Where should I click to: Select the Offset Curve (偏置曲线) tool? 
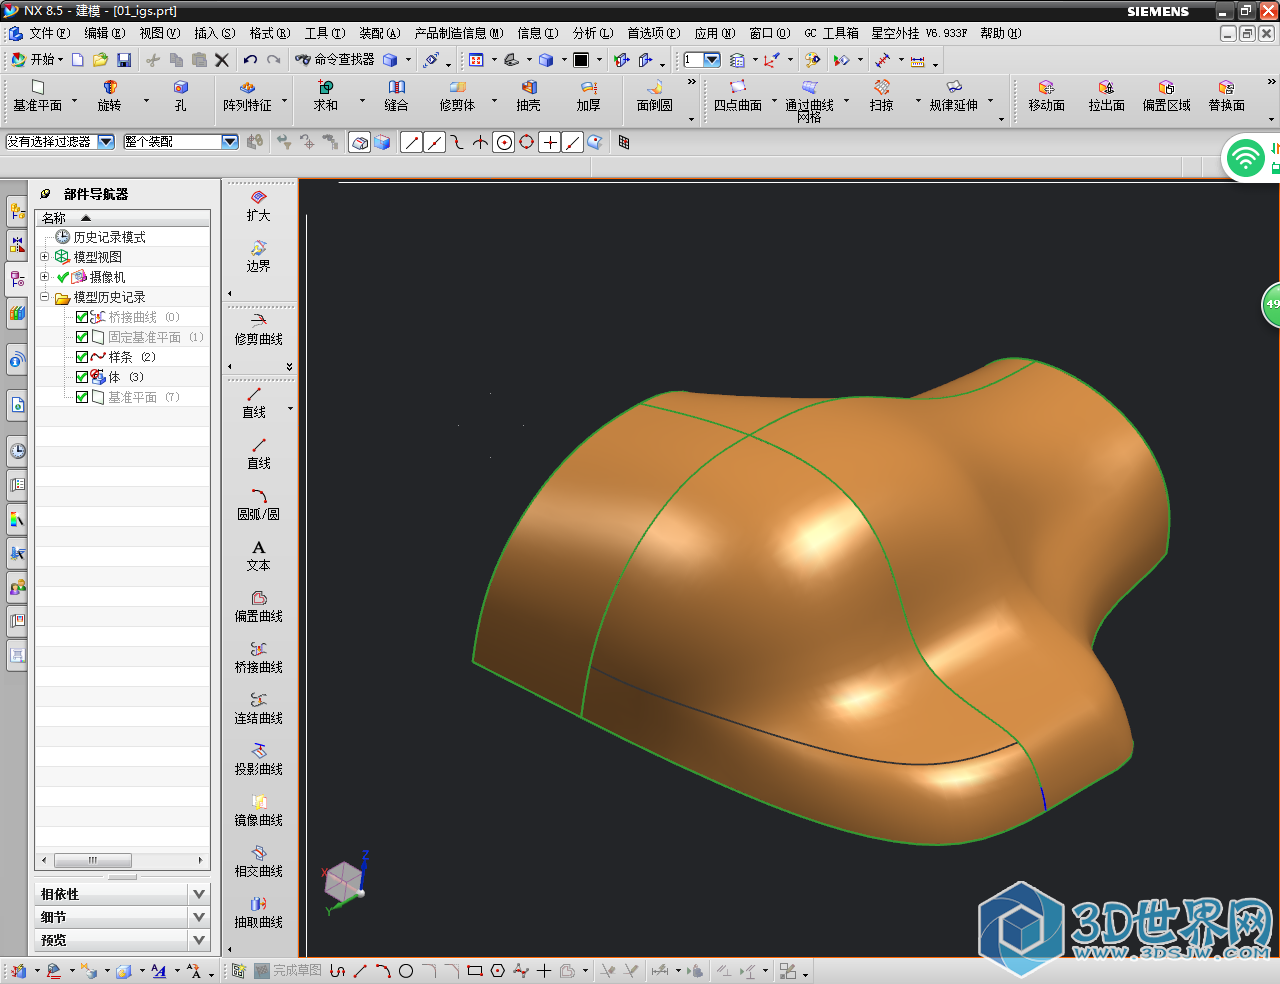[x=259, y=607]
